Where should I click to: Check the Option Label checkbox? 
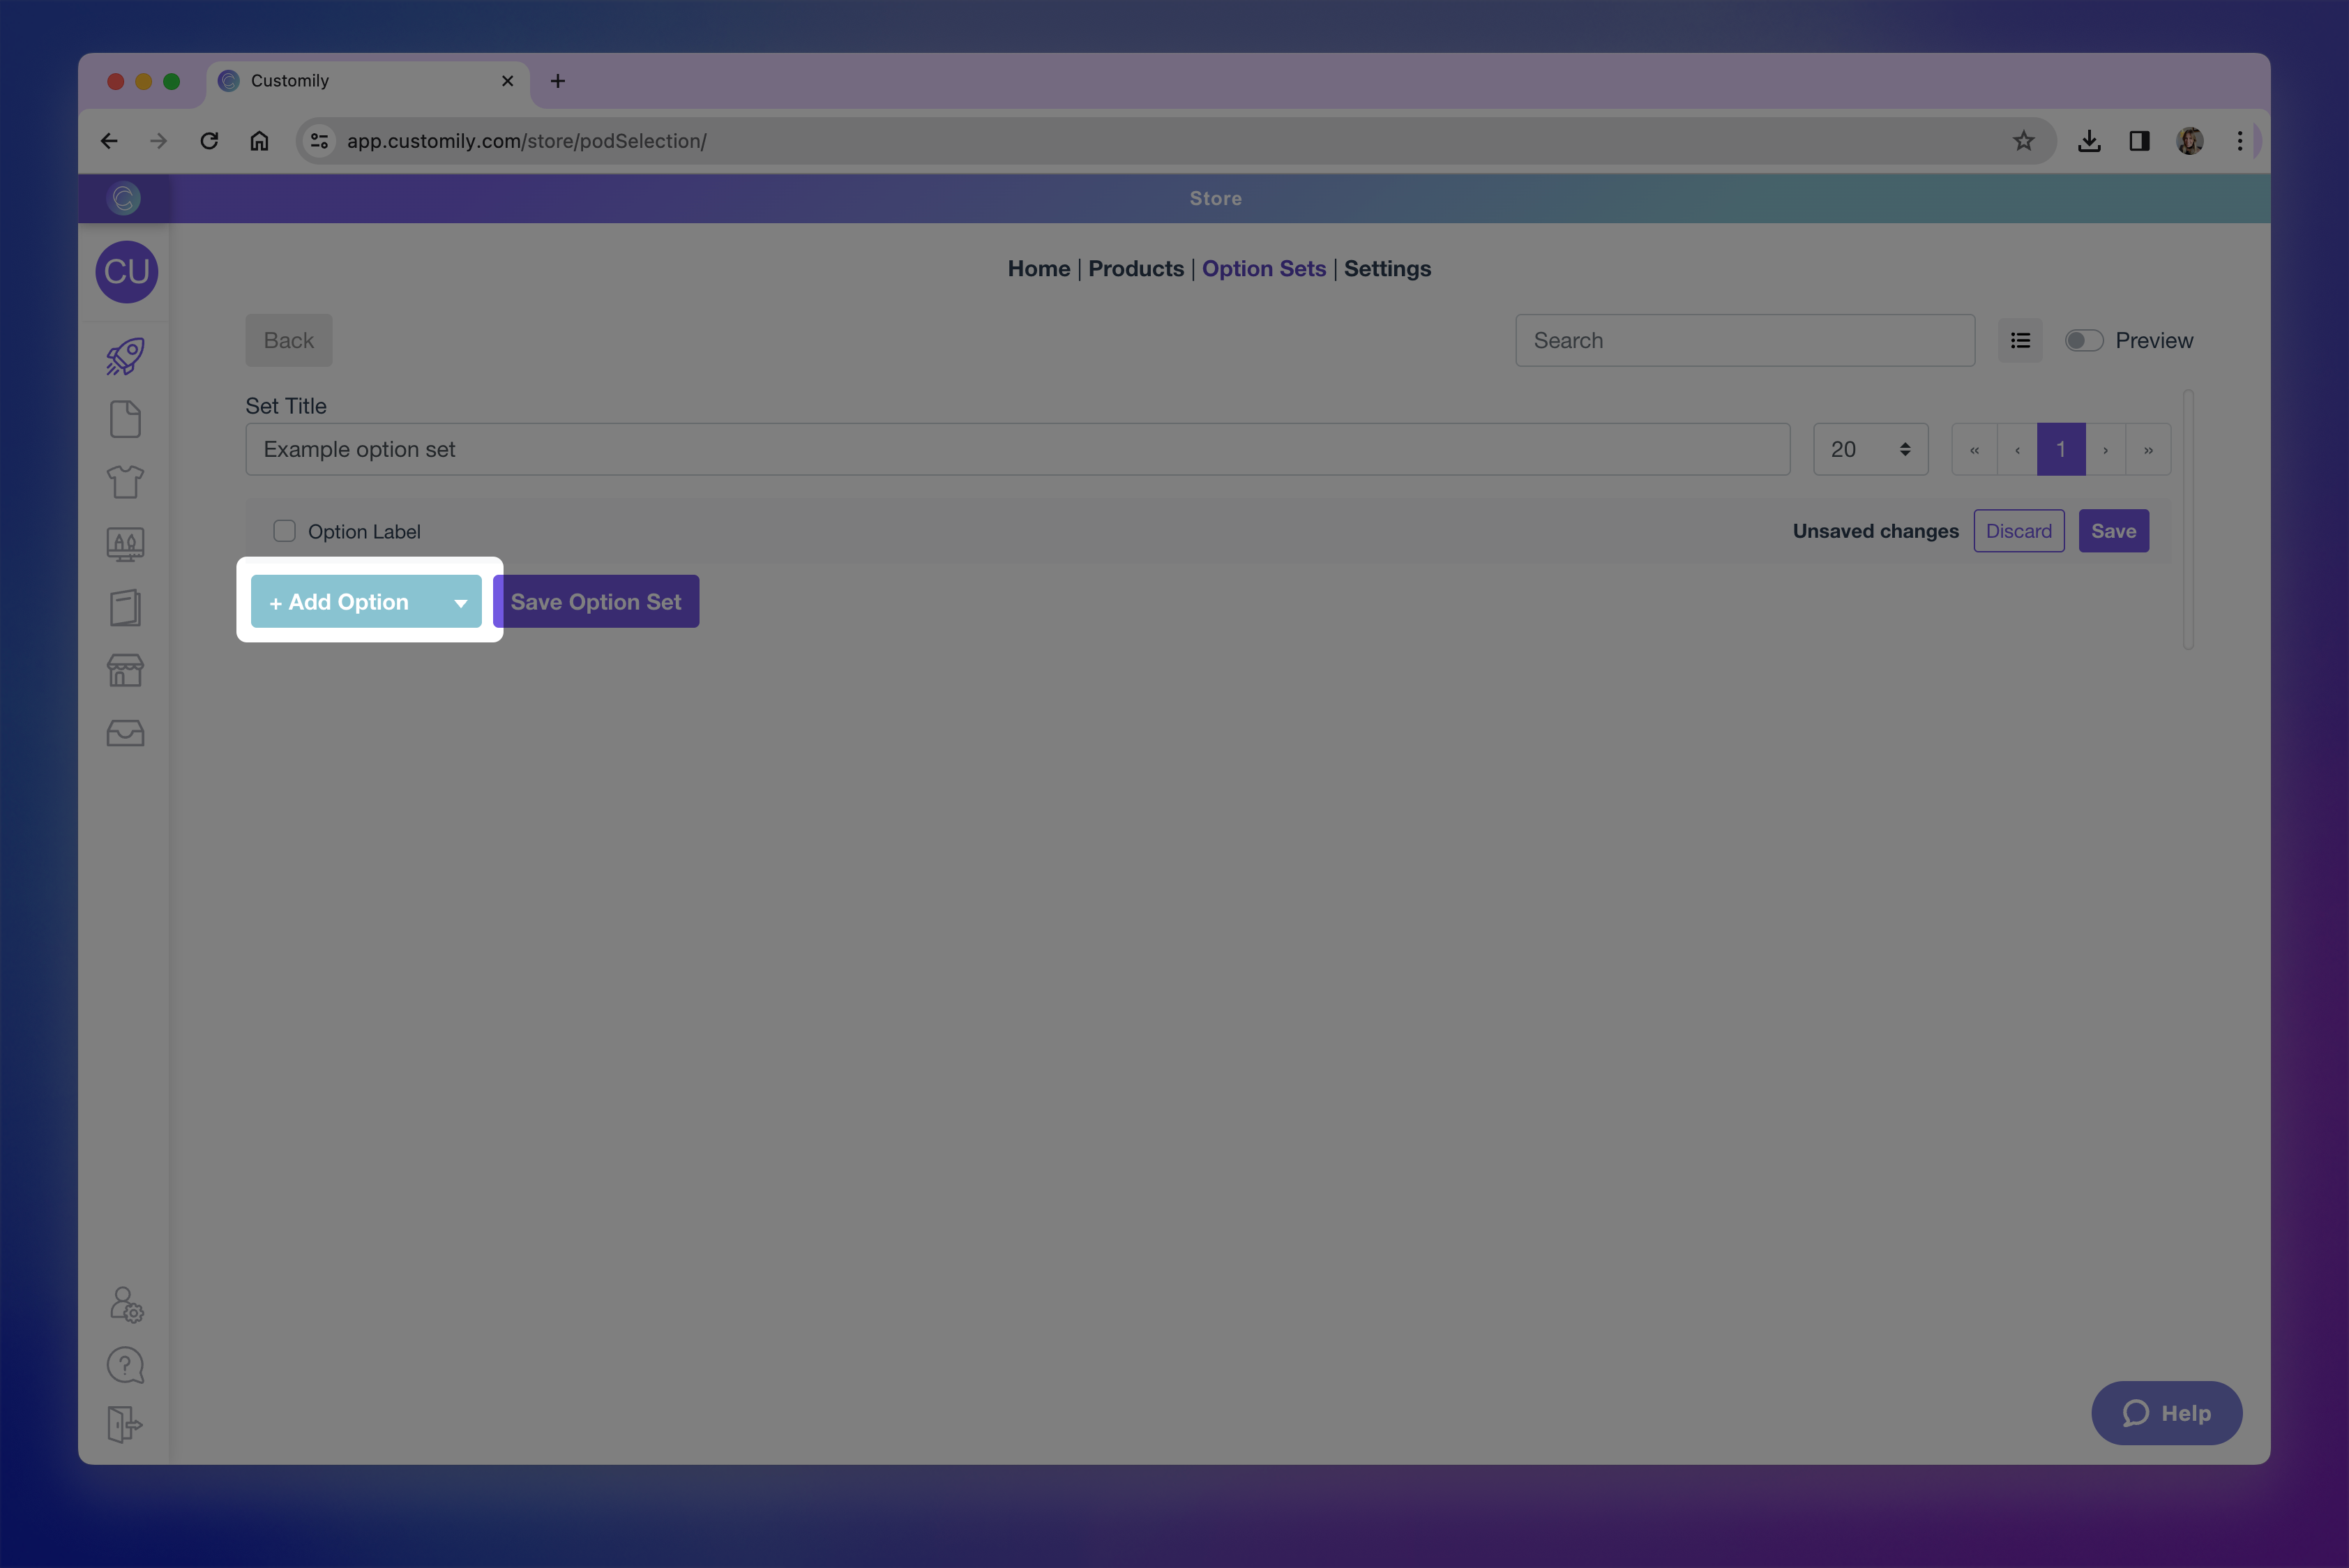(284, 531)
